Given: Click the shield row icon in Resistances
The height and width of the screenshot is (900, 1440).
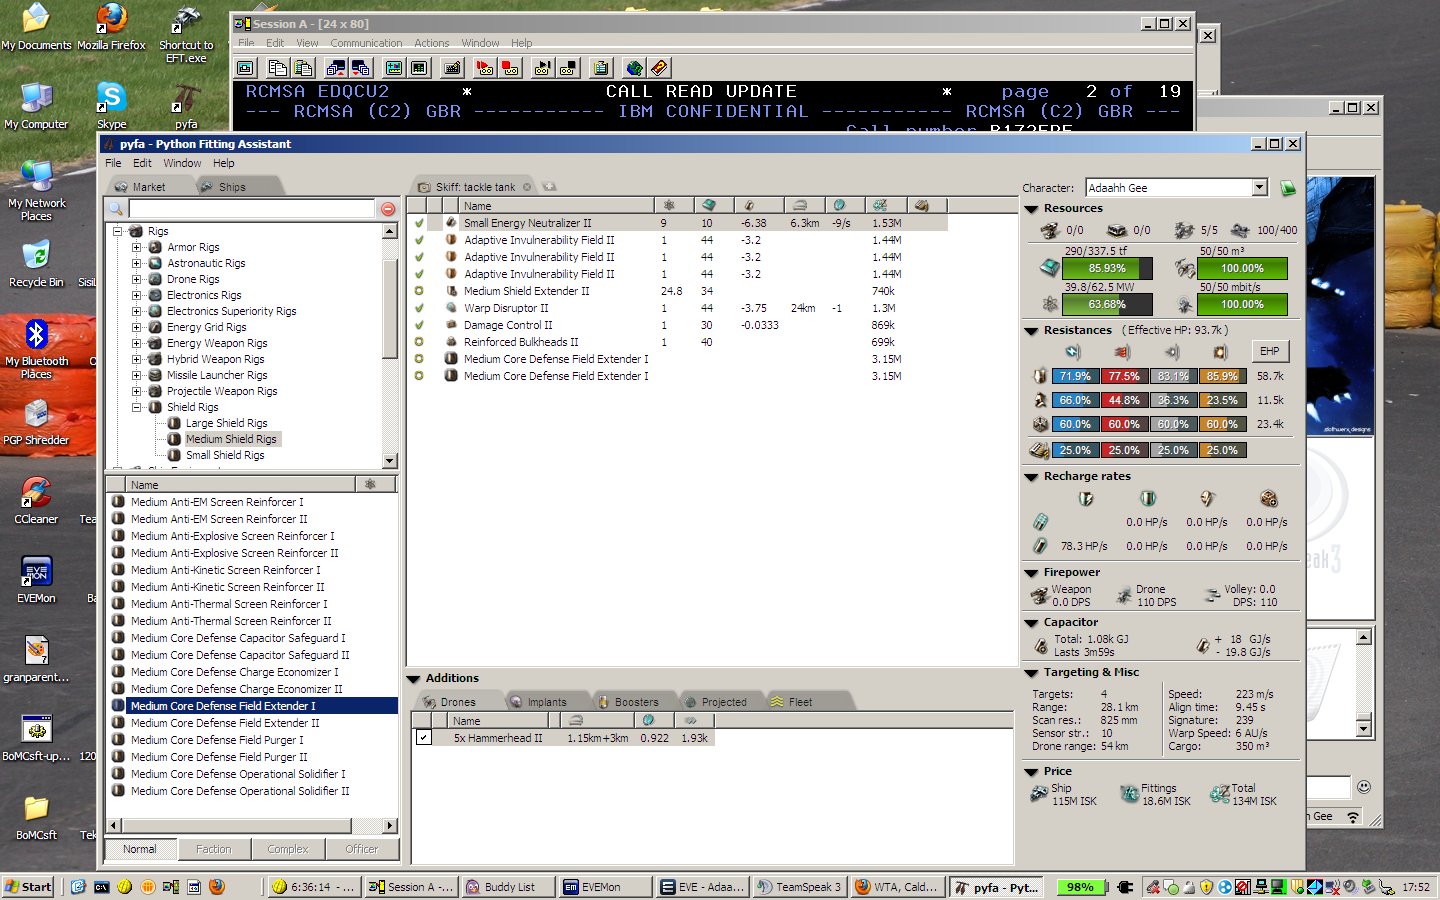Looking at the screenshot, I should point(1040,376).
